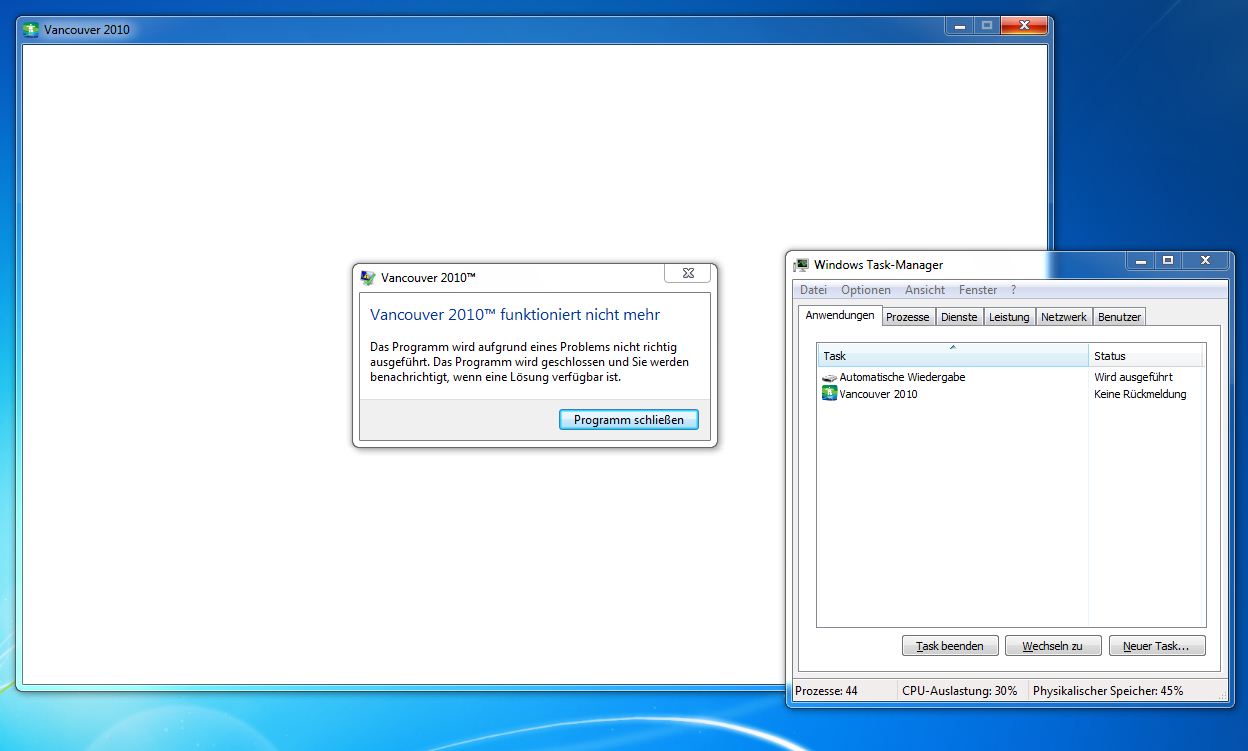Screen dimensions: 1248x751
Task: Select the Anwendungen tab
Action: 840,316
